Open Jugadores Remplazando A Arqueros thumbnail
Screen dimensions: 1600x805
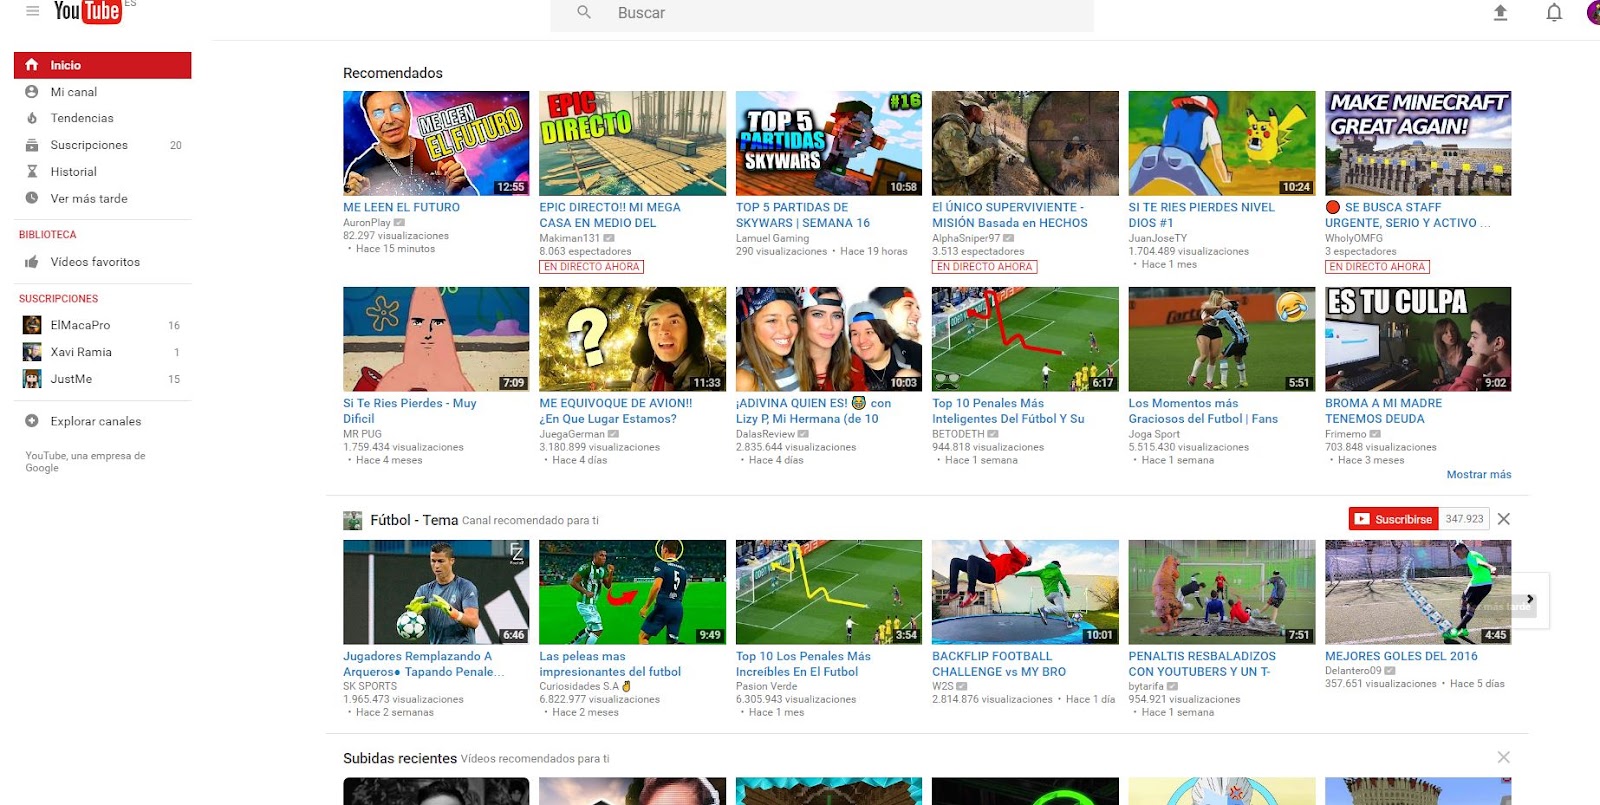[x=436, y=592]
